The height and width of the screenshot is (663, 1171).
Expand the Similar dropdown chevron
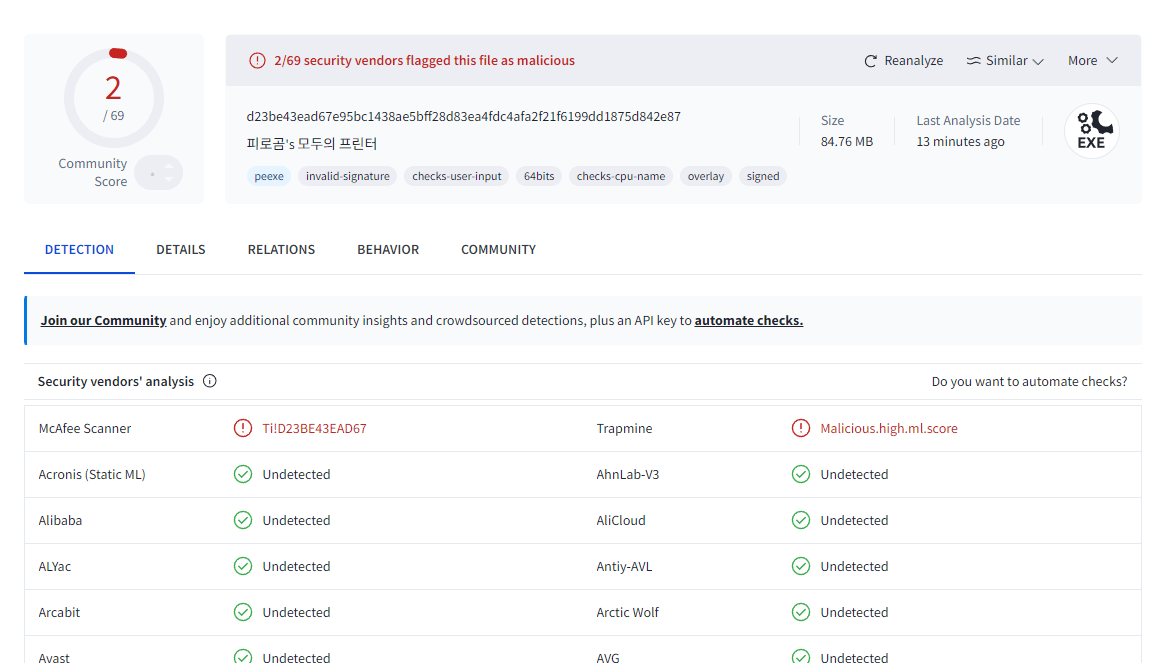point(1038,62)
